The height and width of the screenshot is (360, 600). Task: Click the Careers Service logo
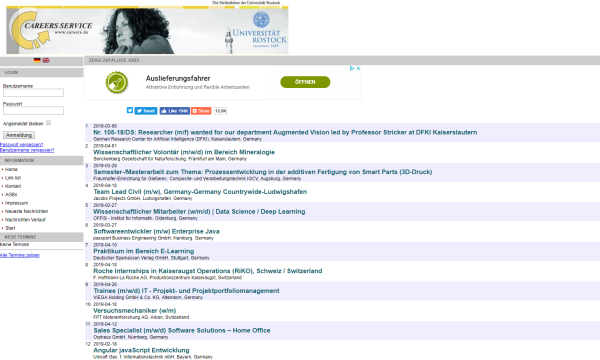[x=52, y=31]
